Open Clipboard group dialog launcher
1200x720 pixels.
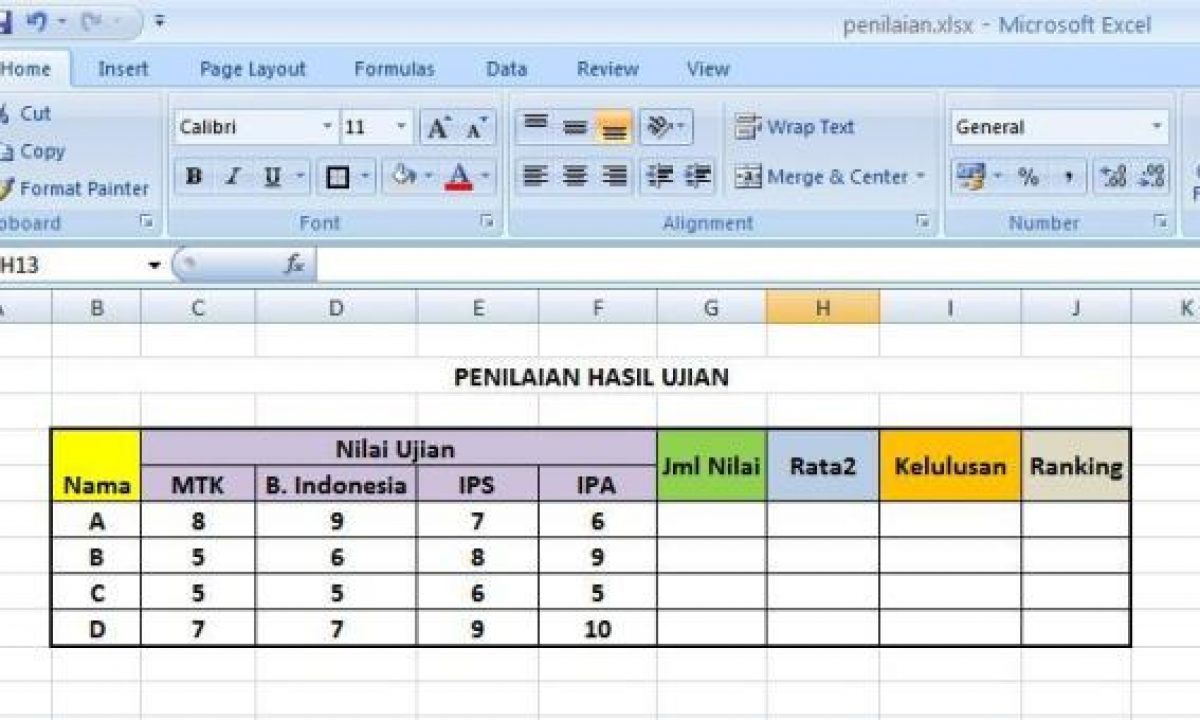146,222
